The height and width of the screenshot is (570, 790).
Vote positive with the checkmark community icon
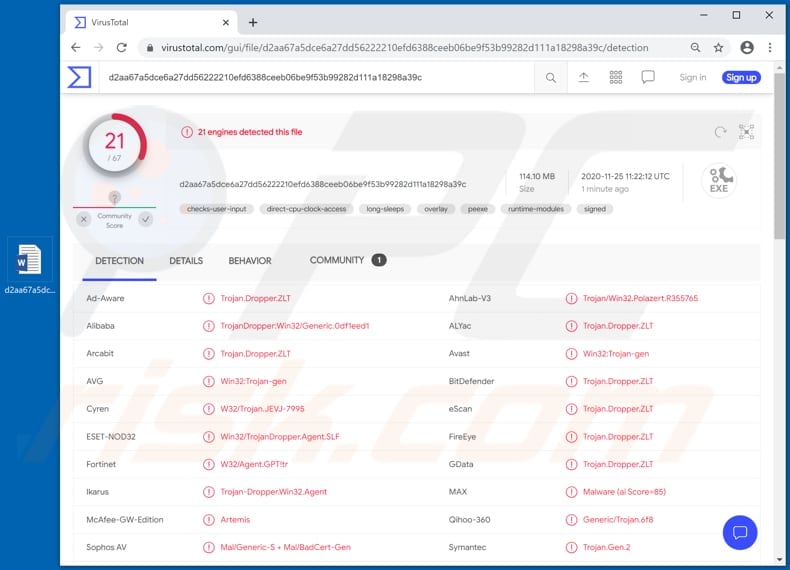click(x=146, y=219)
